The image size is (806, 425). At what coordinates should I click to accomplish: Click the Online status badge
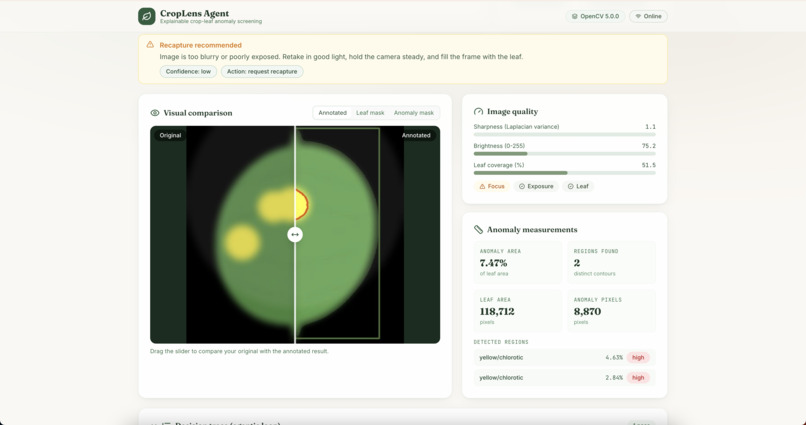(x=649, y=16)
